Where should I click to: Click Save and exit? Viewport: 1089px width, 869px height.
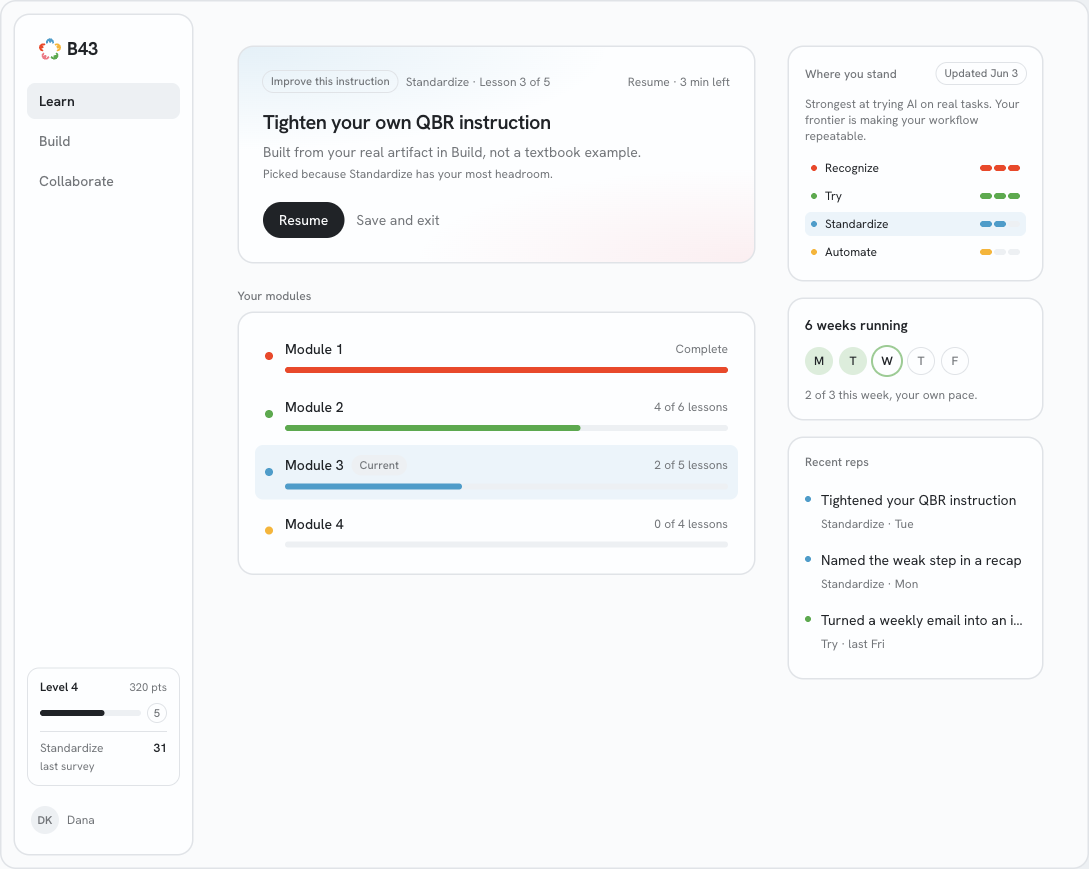pos(398,220)
